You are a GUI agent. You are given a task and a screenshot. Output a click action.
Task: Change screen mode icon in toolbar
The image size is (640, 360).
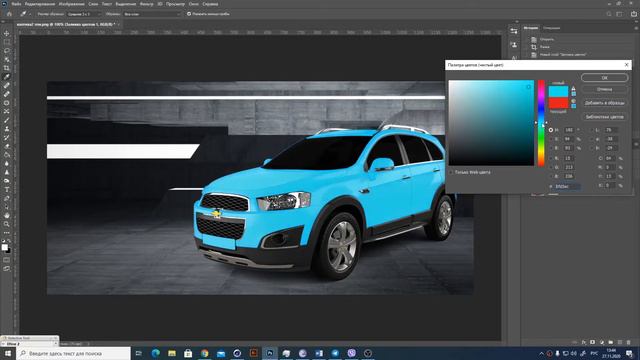[x=7, y=269]
